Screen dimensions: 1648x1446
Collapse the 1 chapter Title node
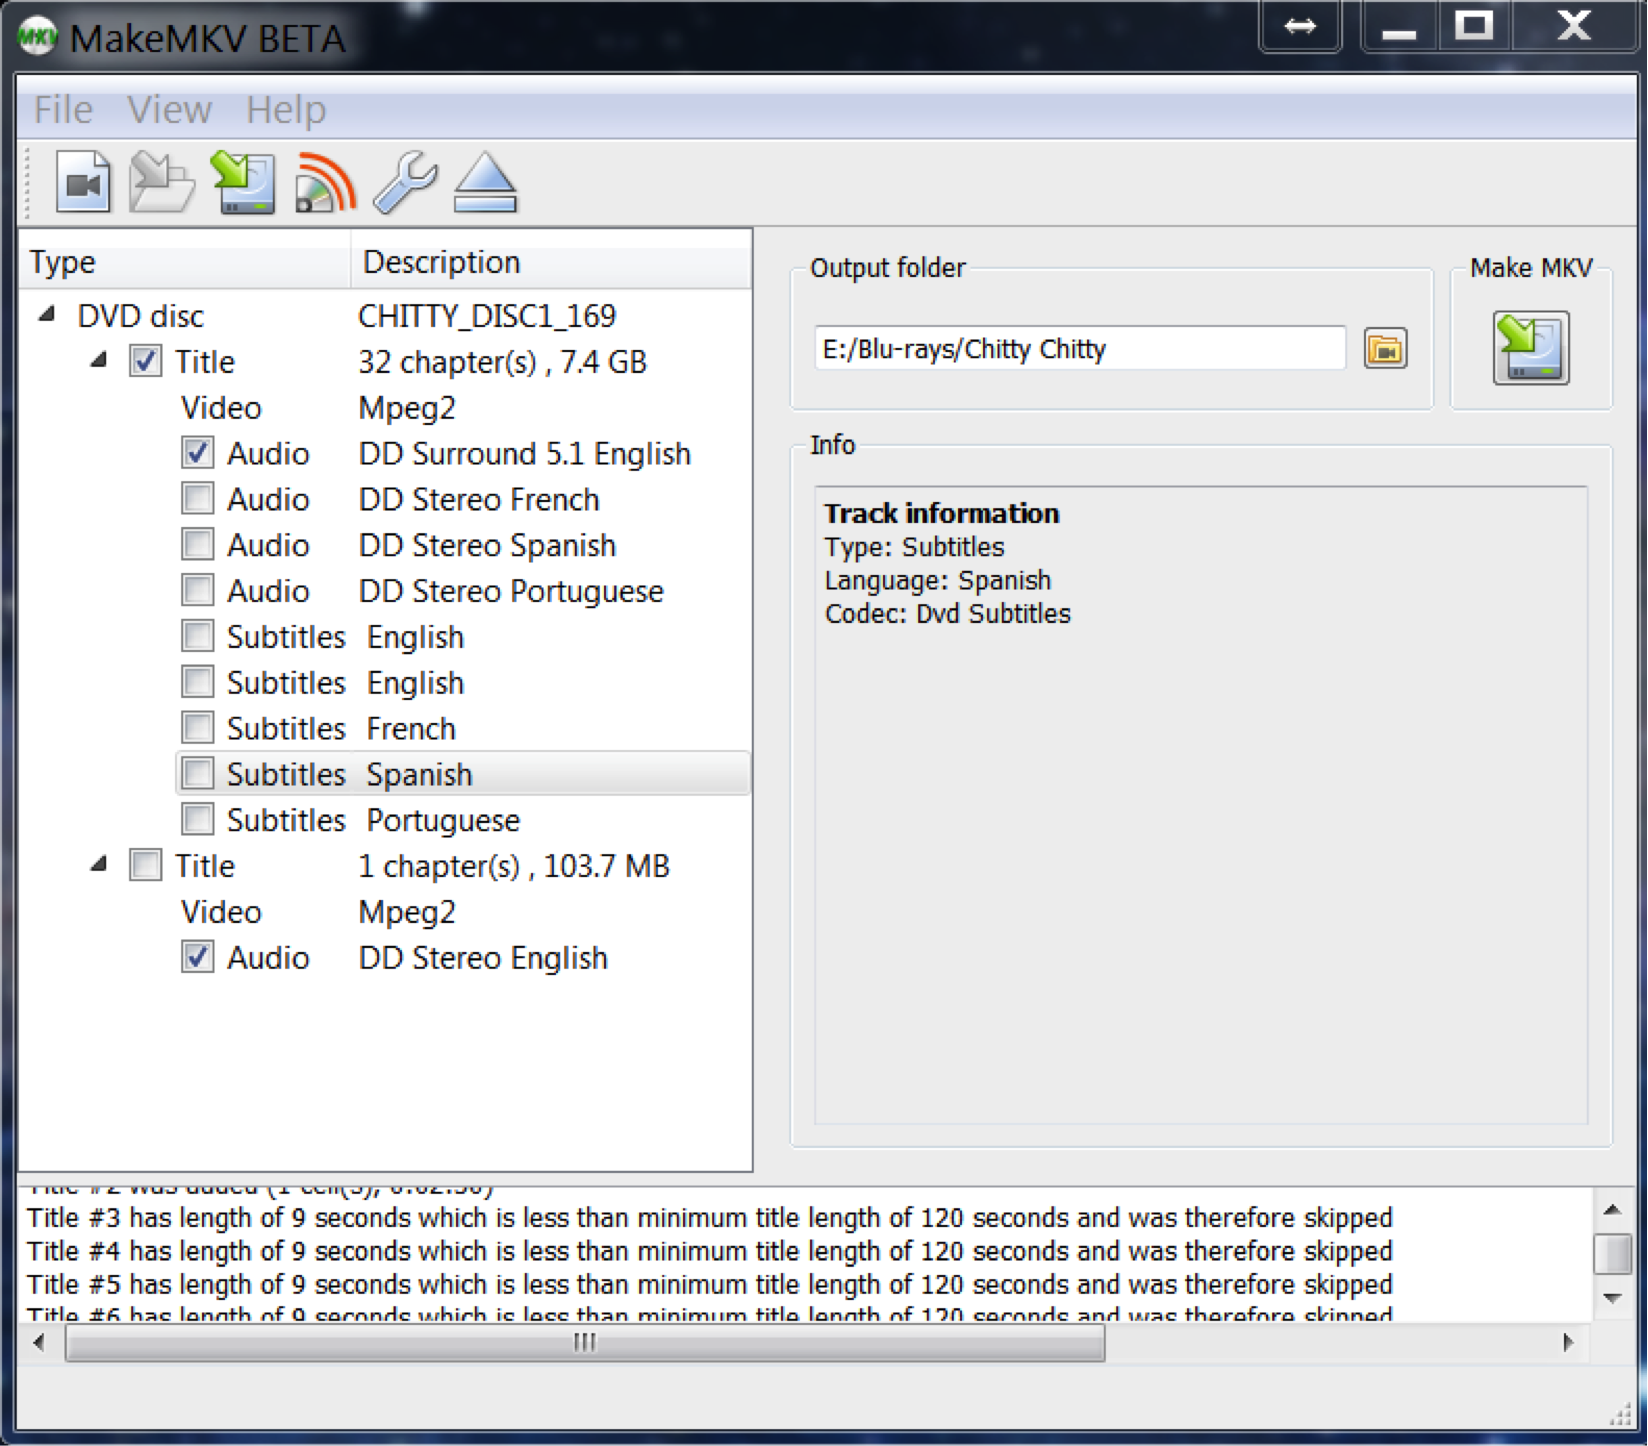coord(98,864)
